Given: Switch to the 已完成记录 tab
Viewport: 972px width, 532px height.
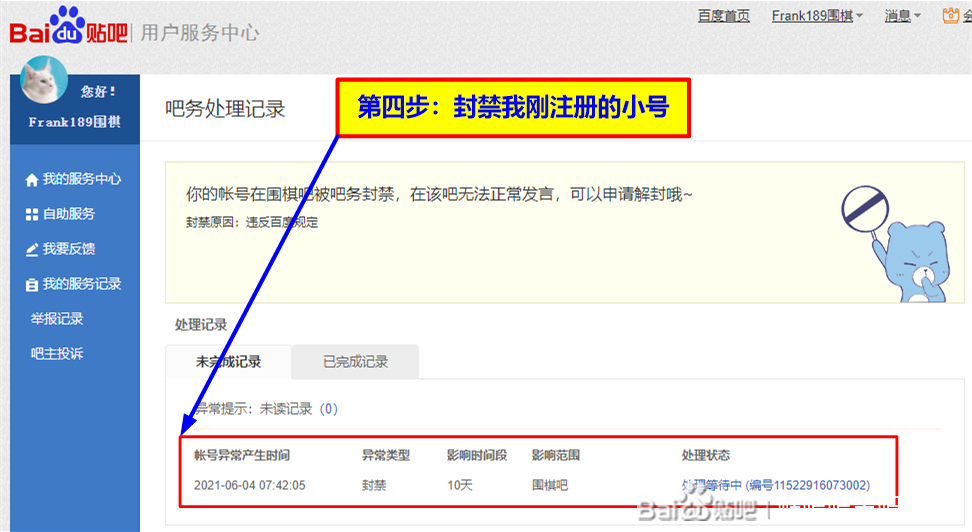Looking at the screenshot, I should [355, 362].
